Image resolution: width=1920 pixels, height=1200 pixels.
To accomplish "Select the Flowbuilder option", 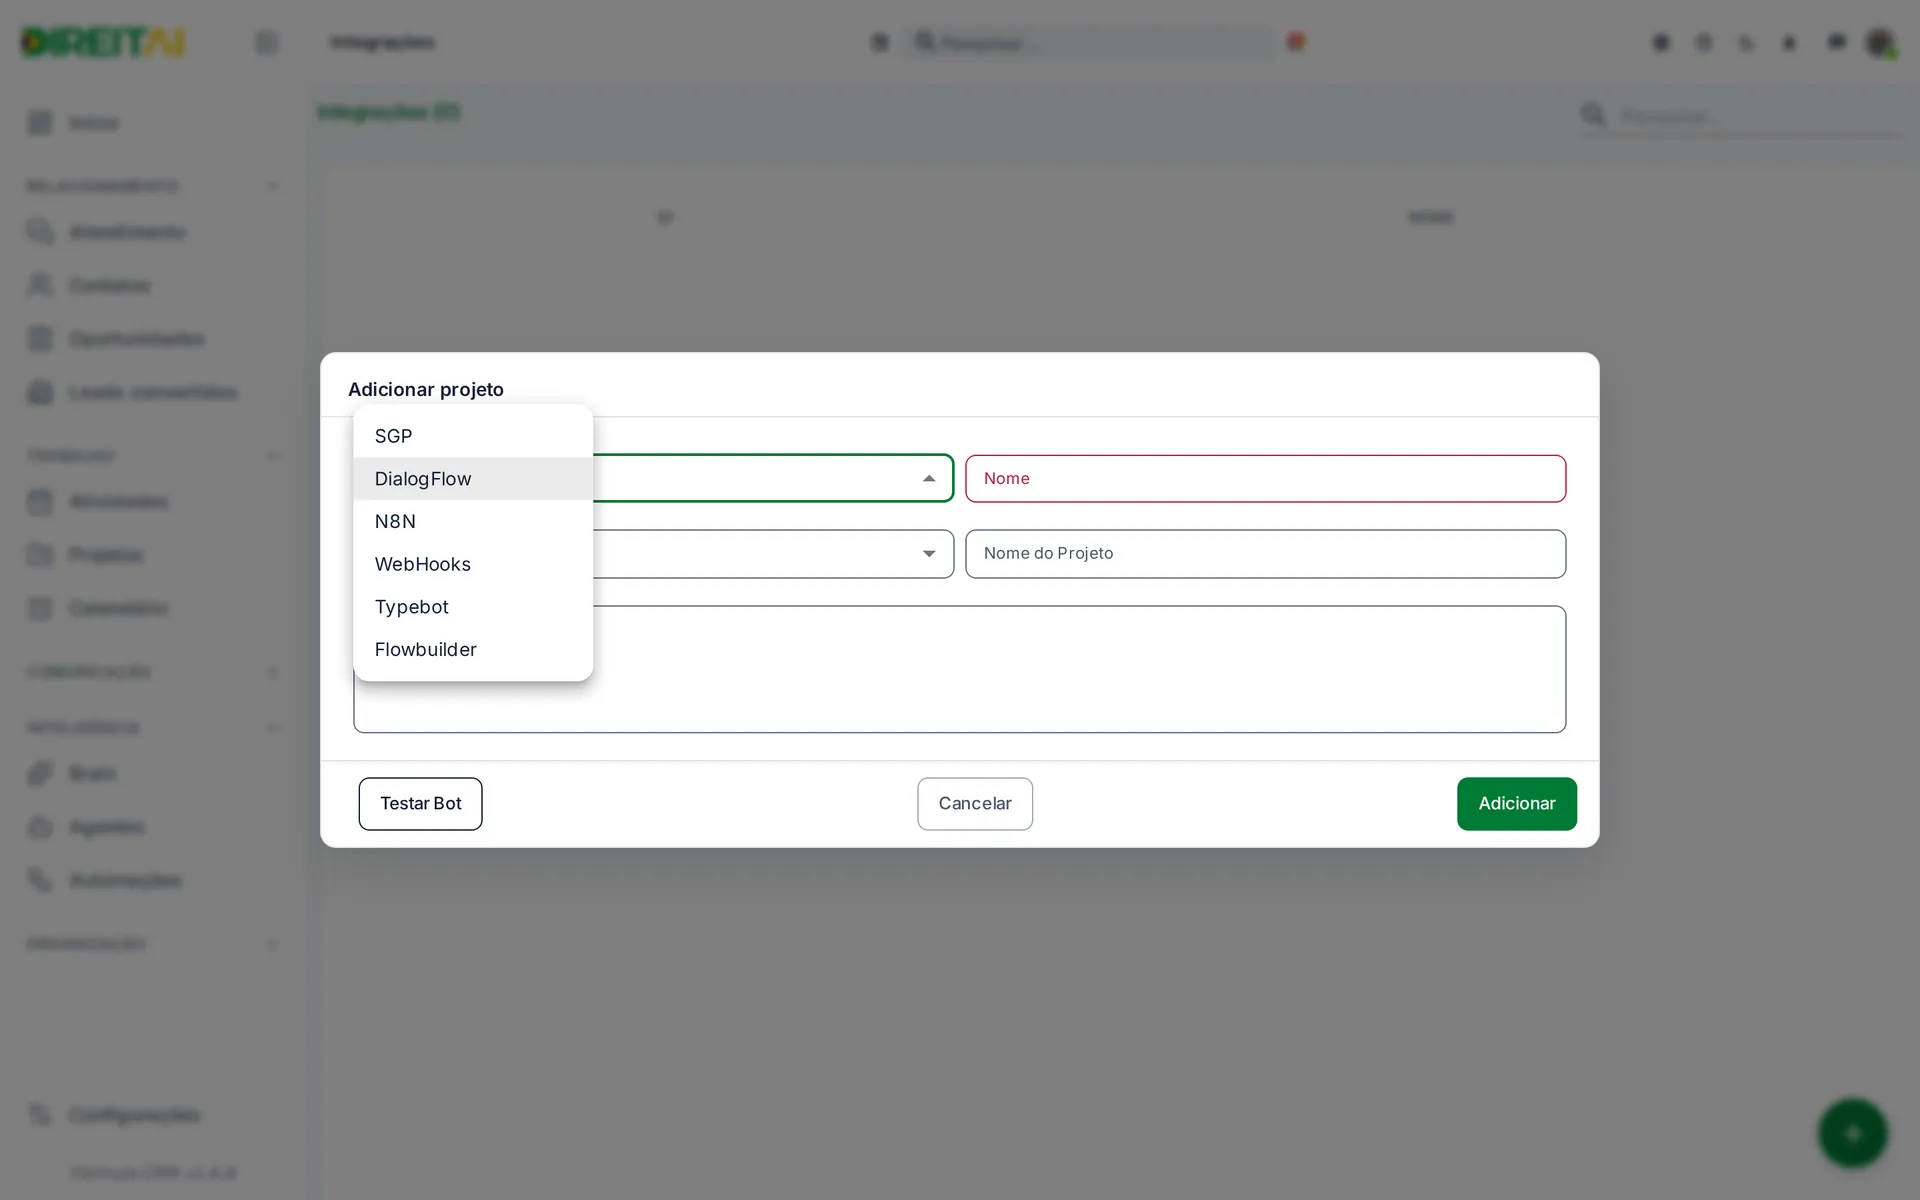I will point(473,649).
